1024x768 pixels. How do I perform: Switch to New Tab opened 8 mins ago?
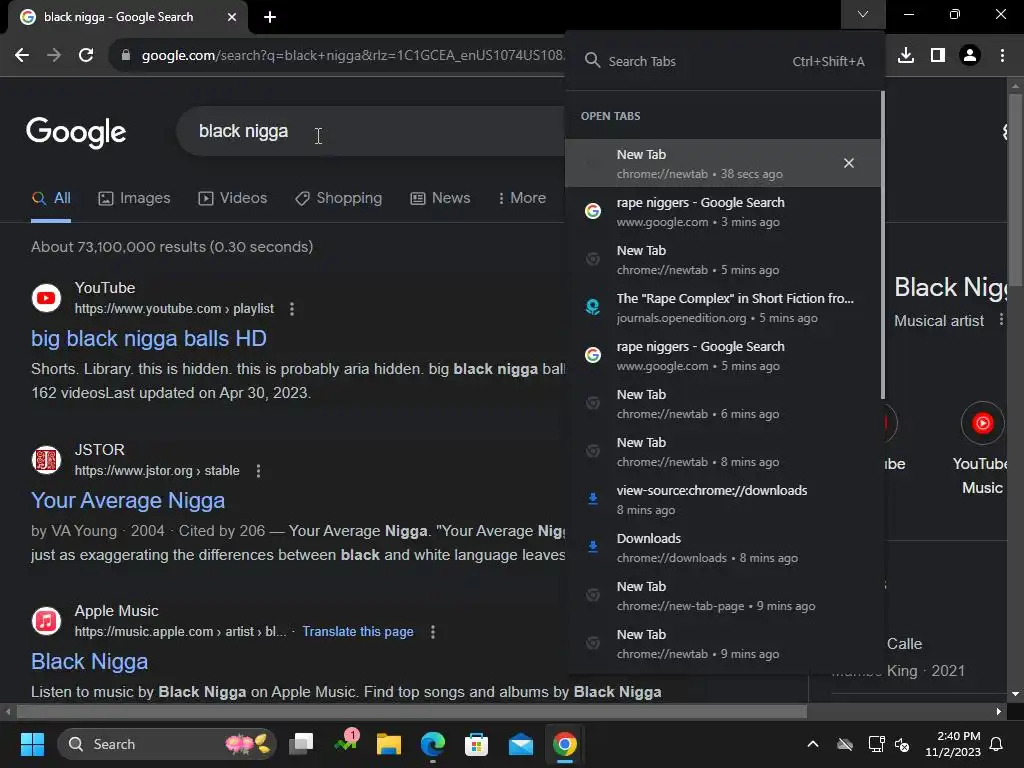coord(723,452)
